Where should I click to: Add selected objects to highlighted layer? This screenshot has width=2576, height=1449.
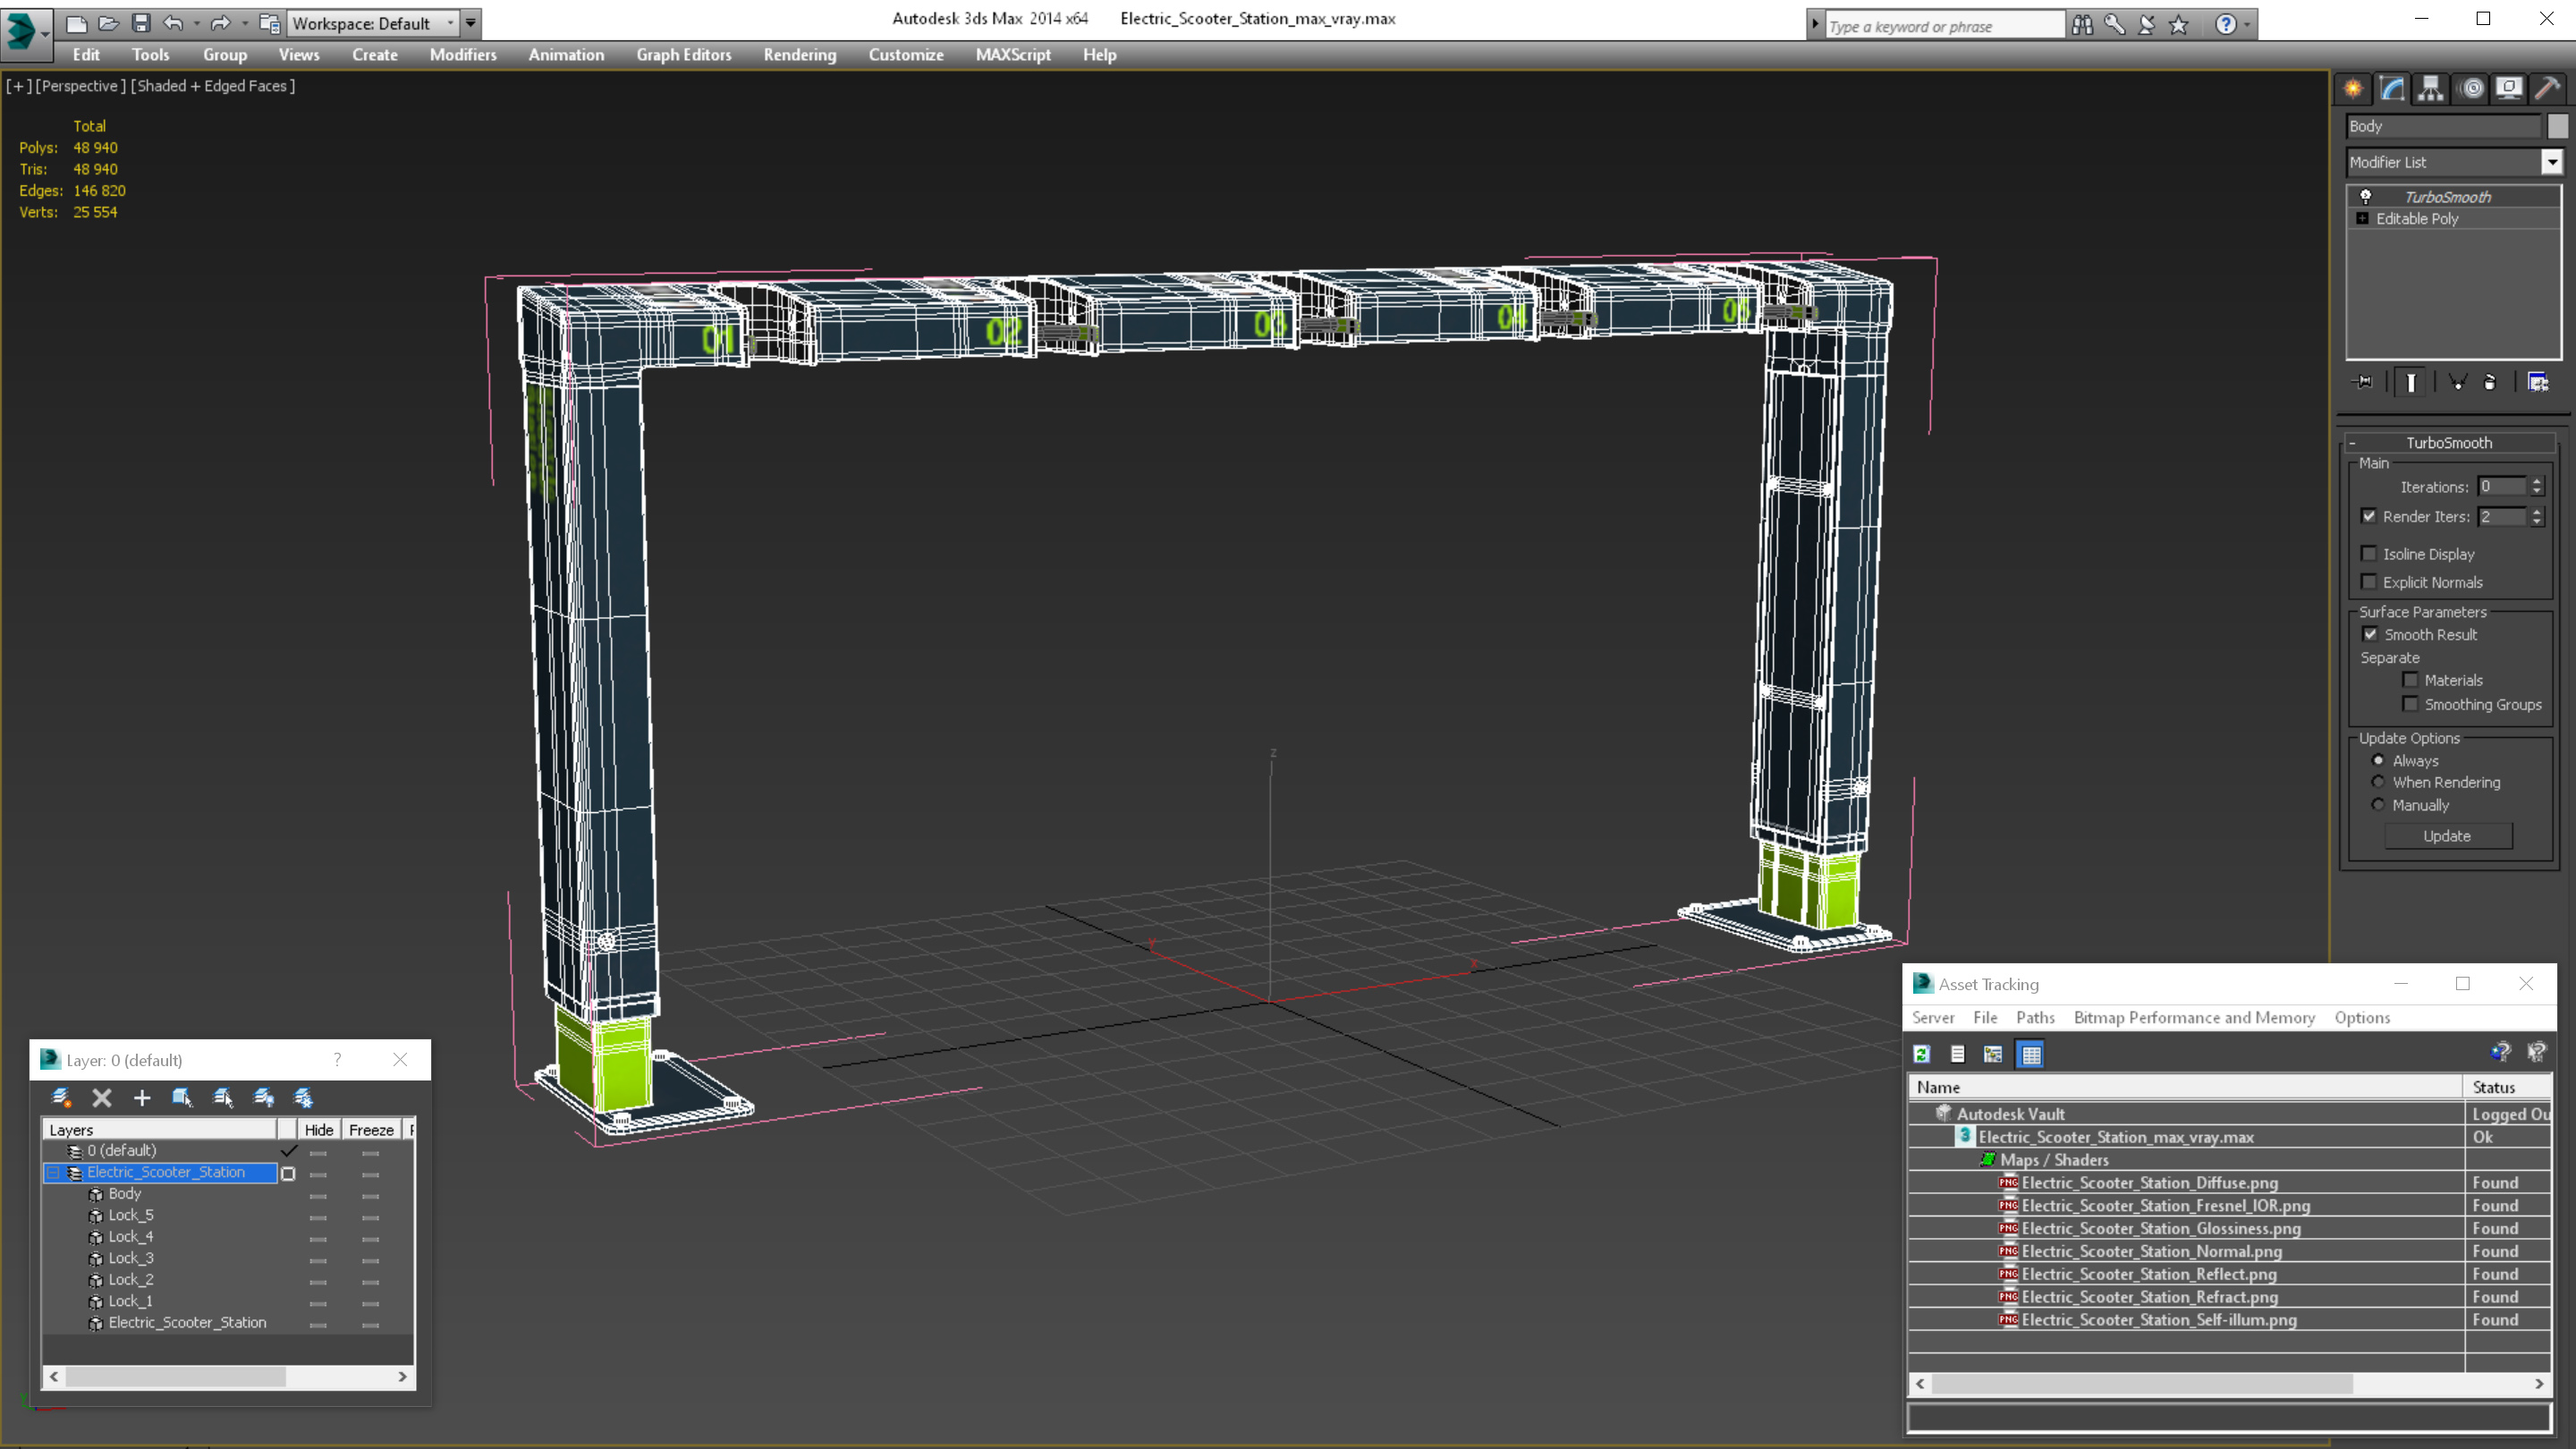pos(141,1097)
